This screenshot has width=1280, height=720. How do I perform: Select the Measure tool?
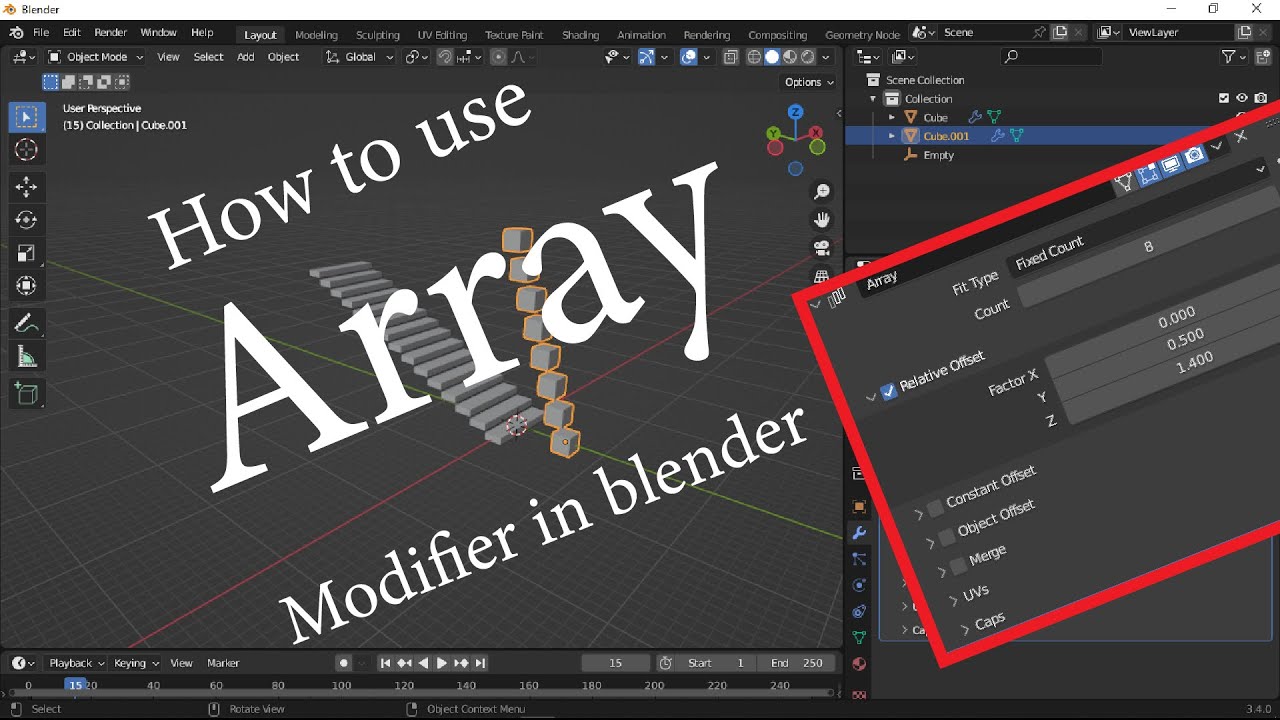pyautogui.click(x=27, y=356)
